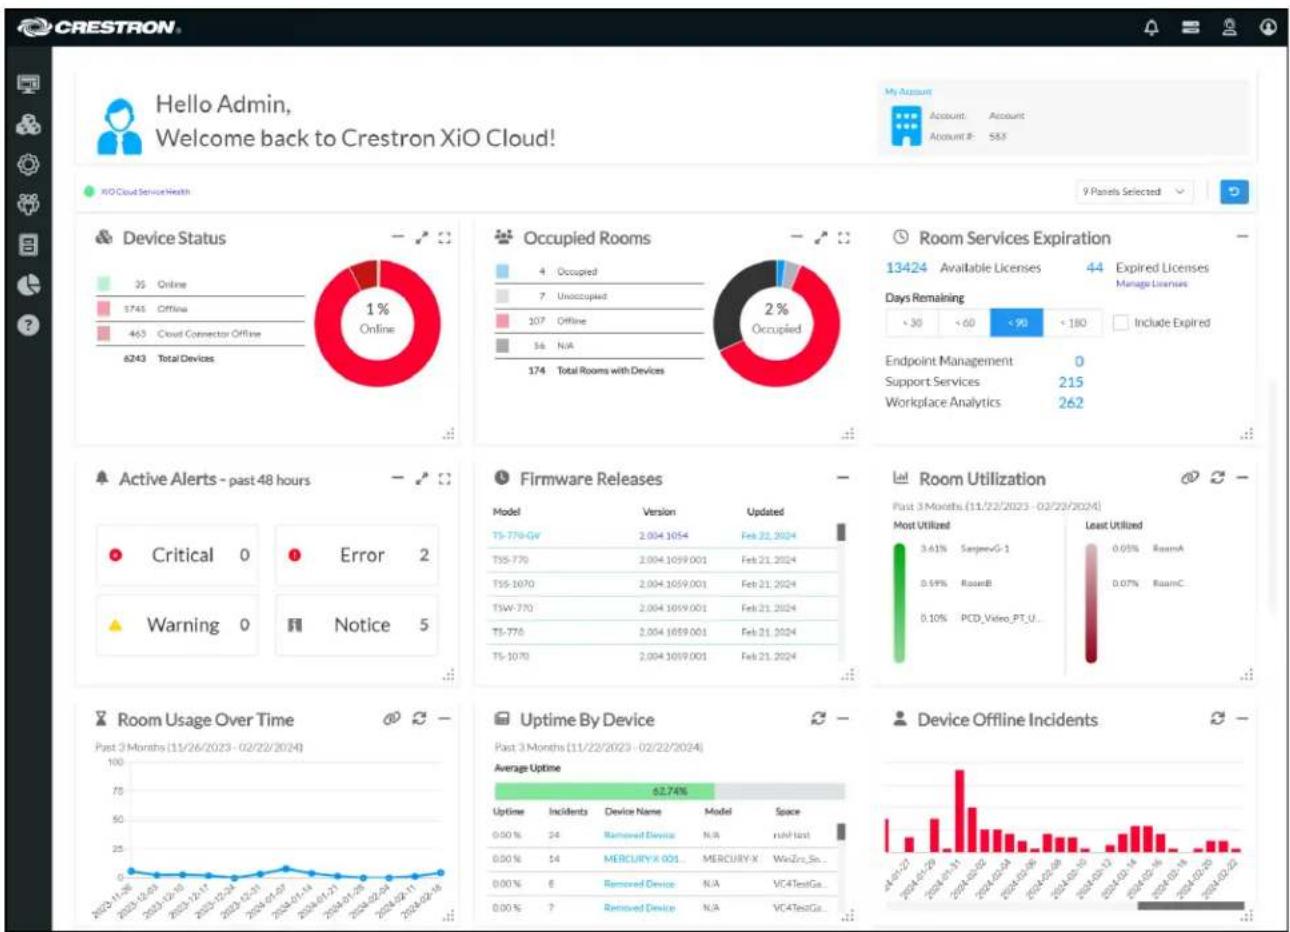Open the notifications bell icon
The width and height of the screenshot is (1290, 932).
pyautogui.click(x=1151, y=28)
